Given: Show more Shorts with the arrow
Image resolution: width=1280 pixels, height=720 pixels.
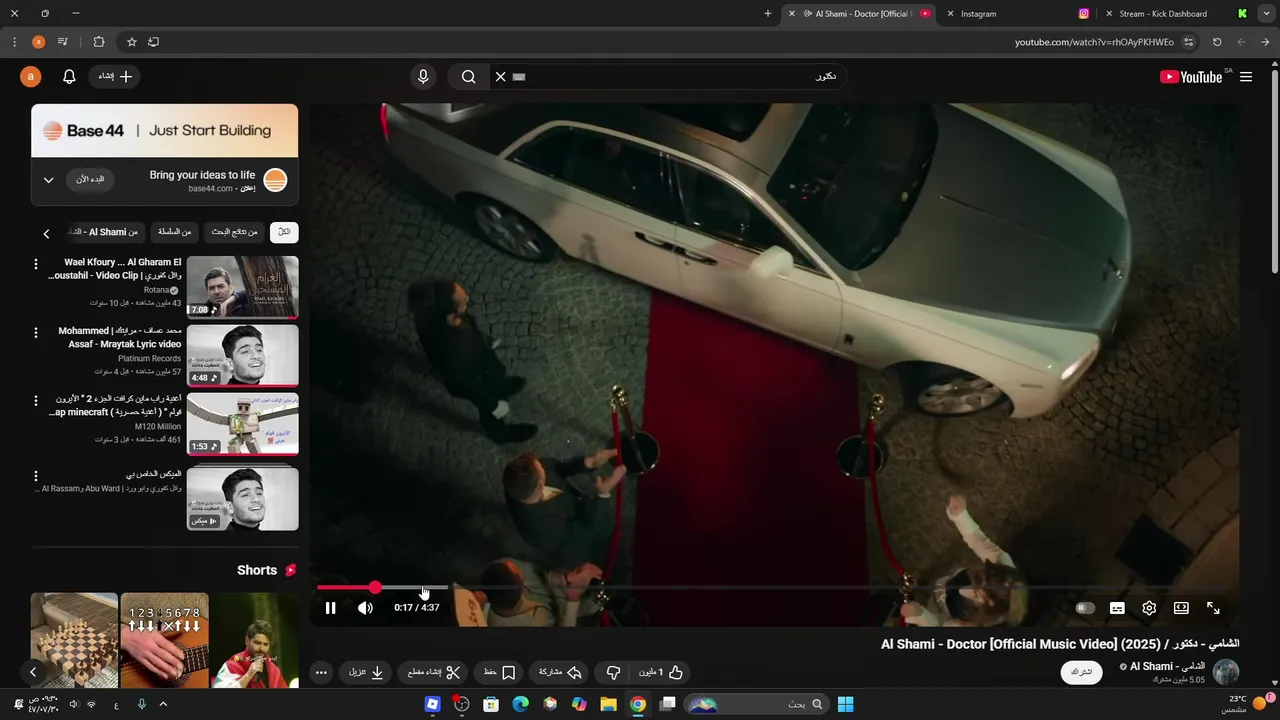Looking at the screenshot, I should [x=33, y=672].
